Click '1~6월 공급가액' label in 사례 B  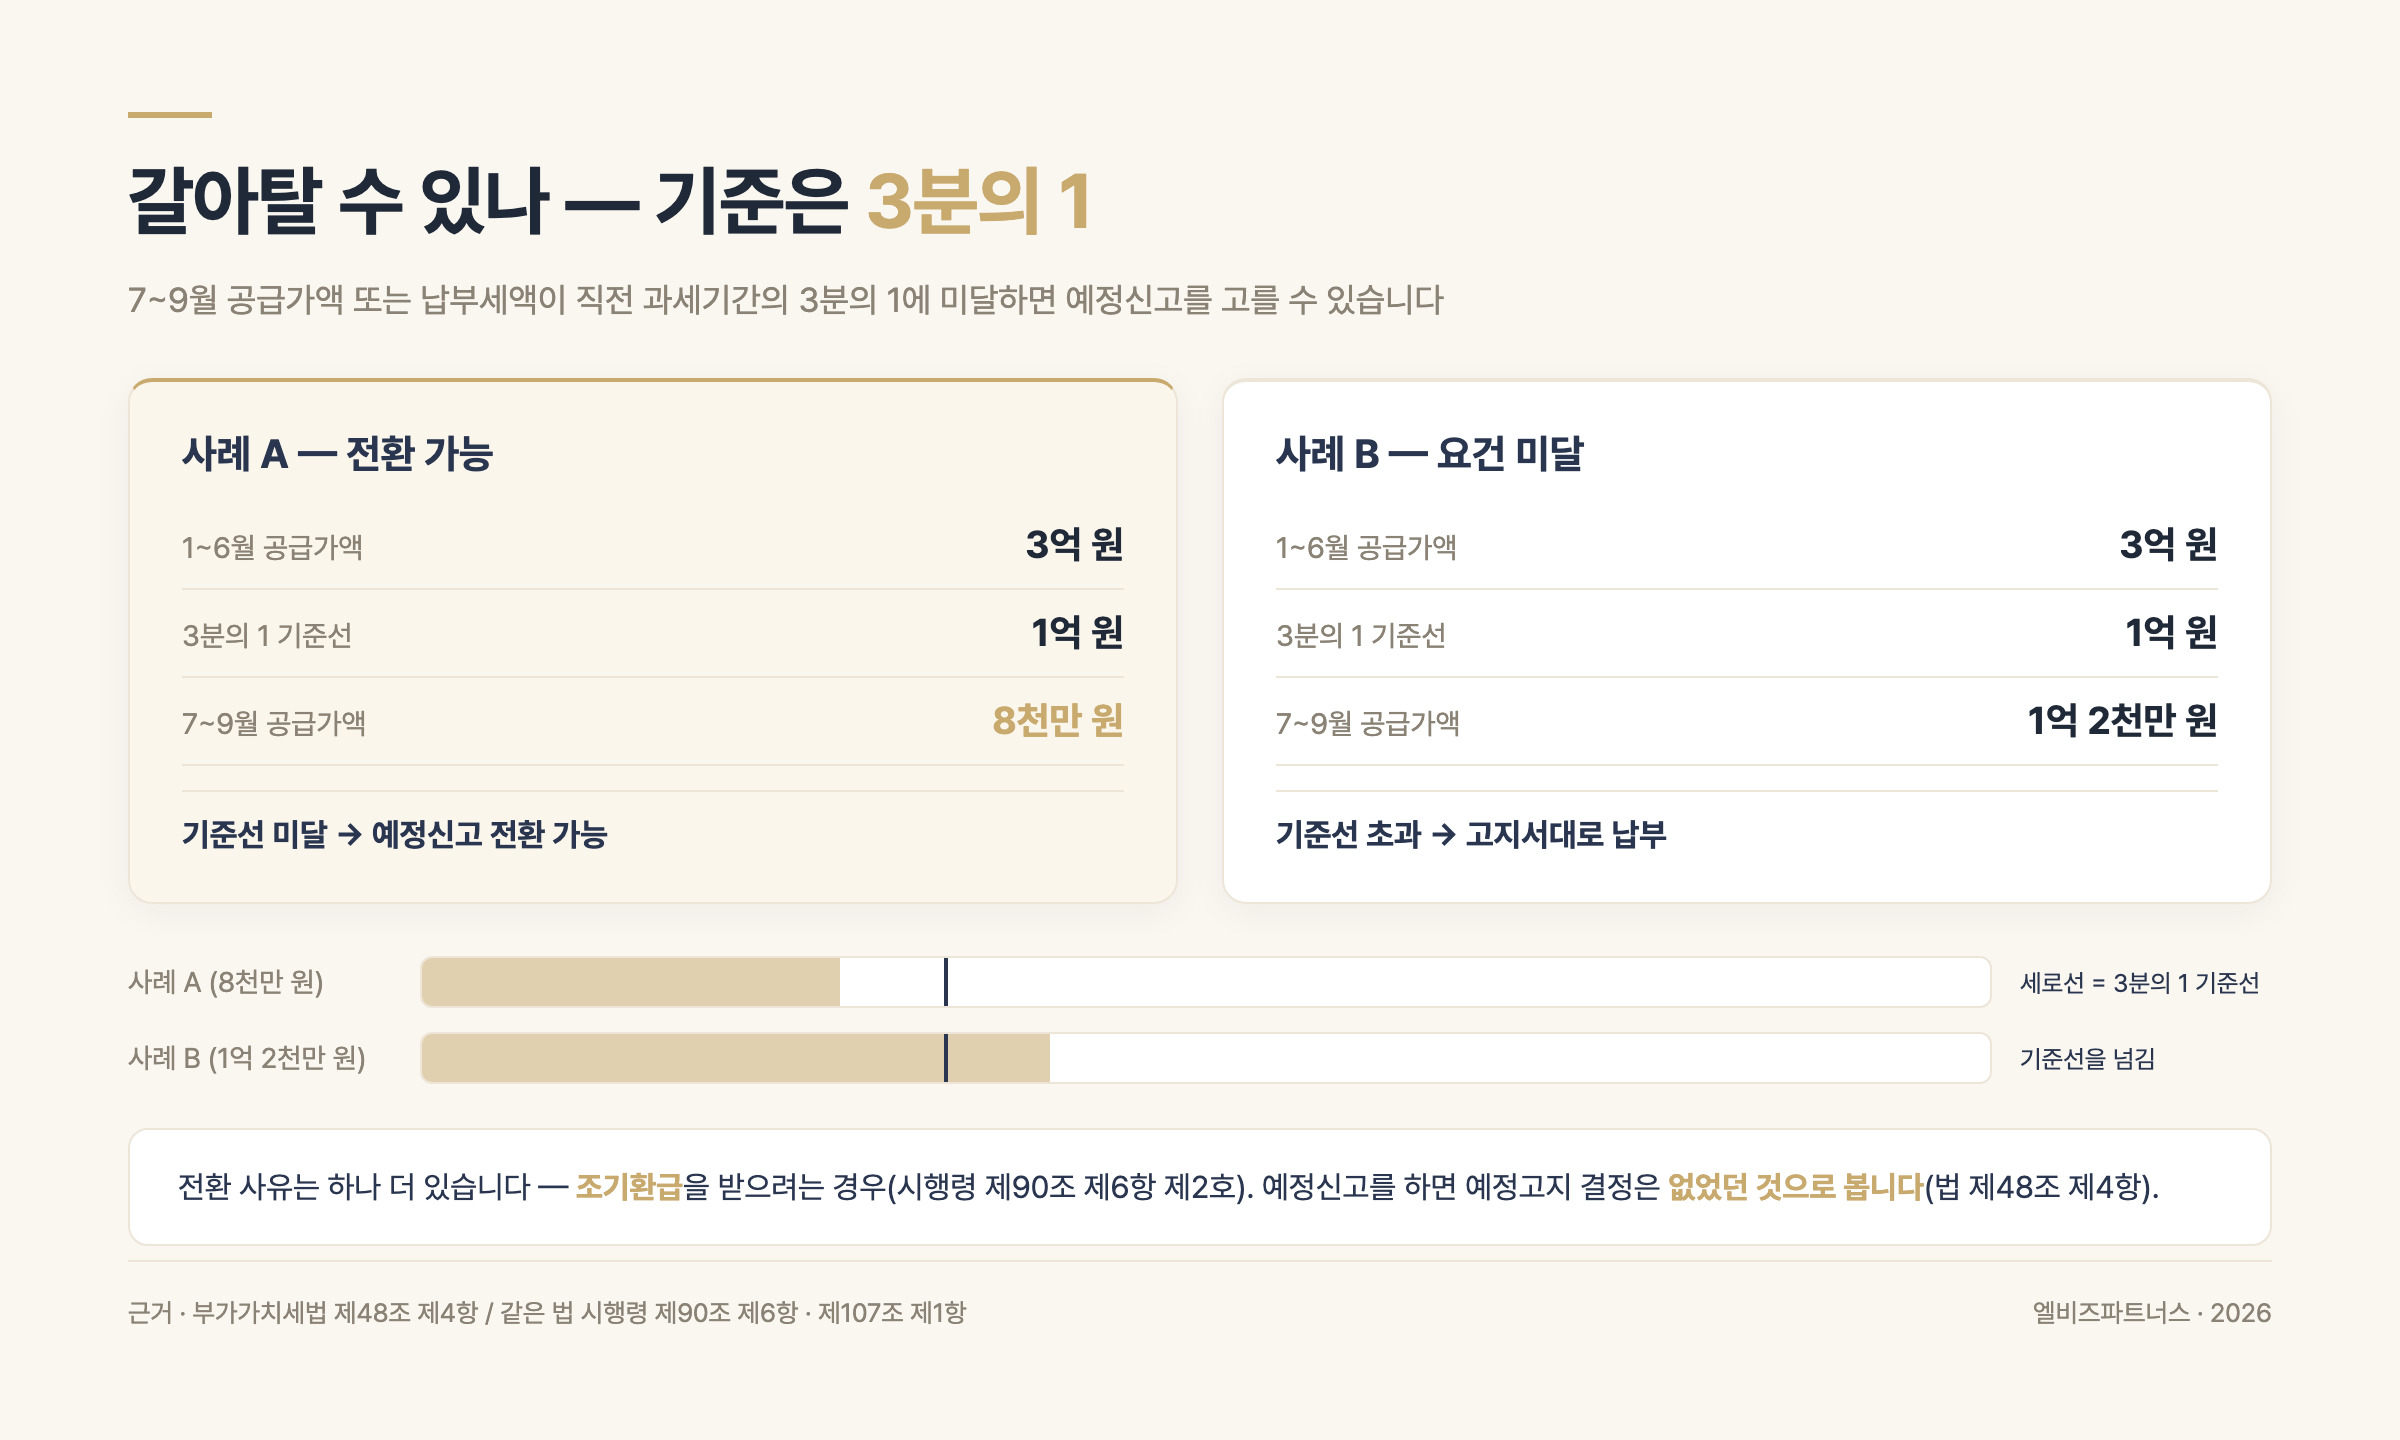(1366, 547)
